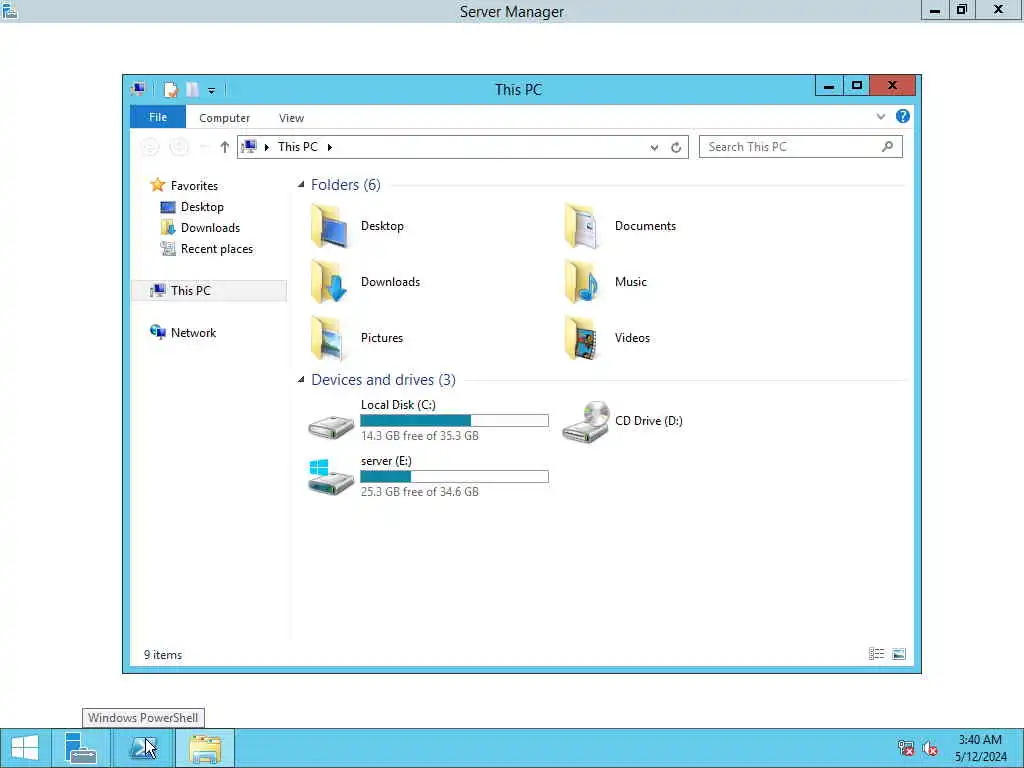Expand breadcrumb arrow after This PC

coord(329,147)
